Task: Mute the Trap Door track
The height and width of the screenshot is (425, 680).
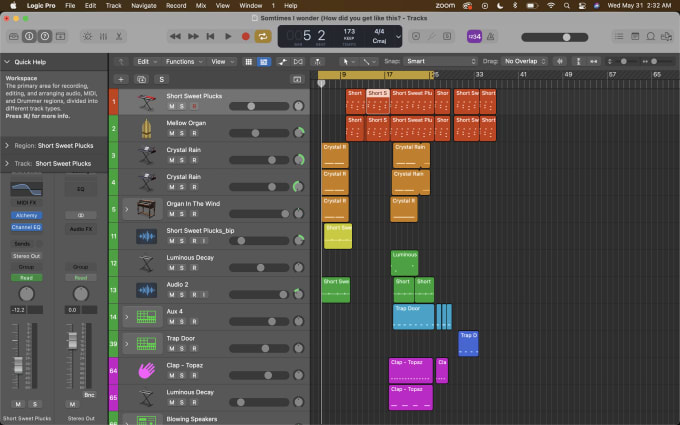Action: pos(172,348)
